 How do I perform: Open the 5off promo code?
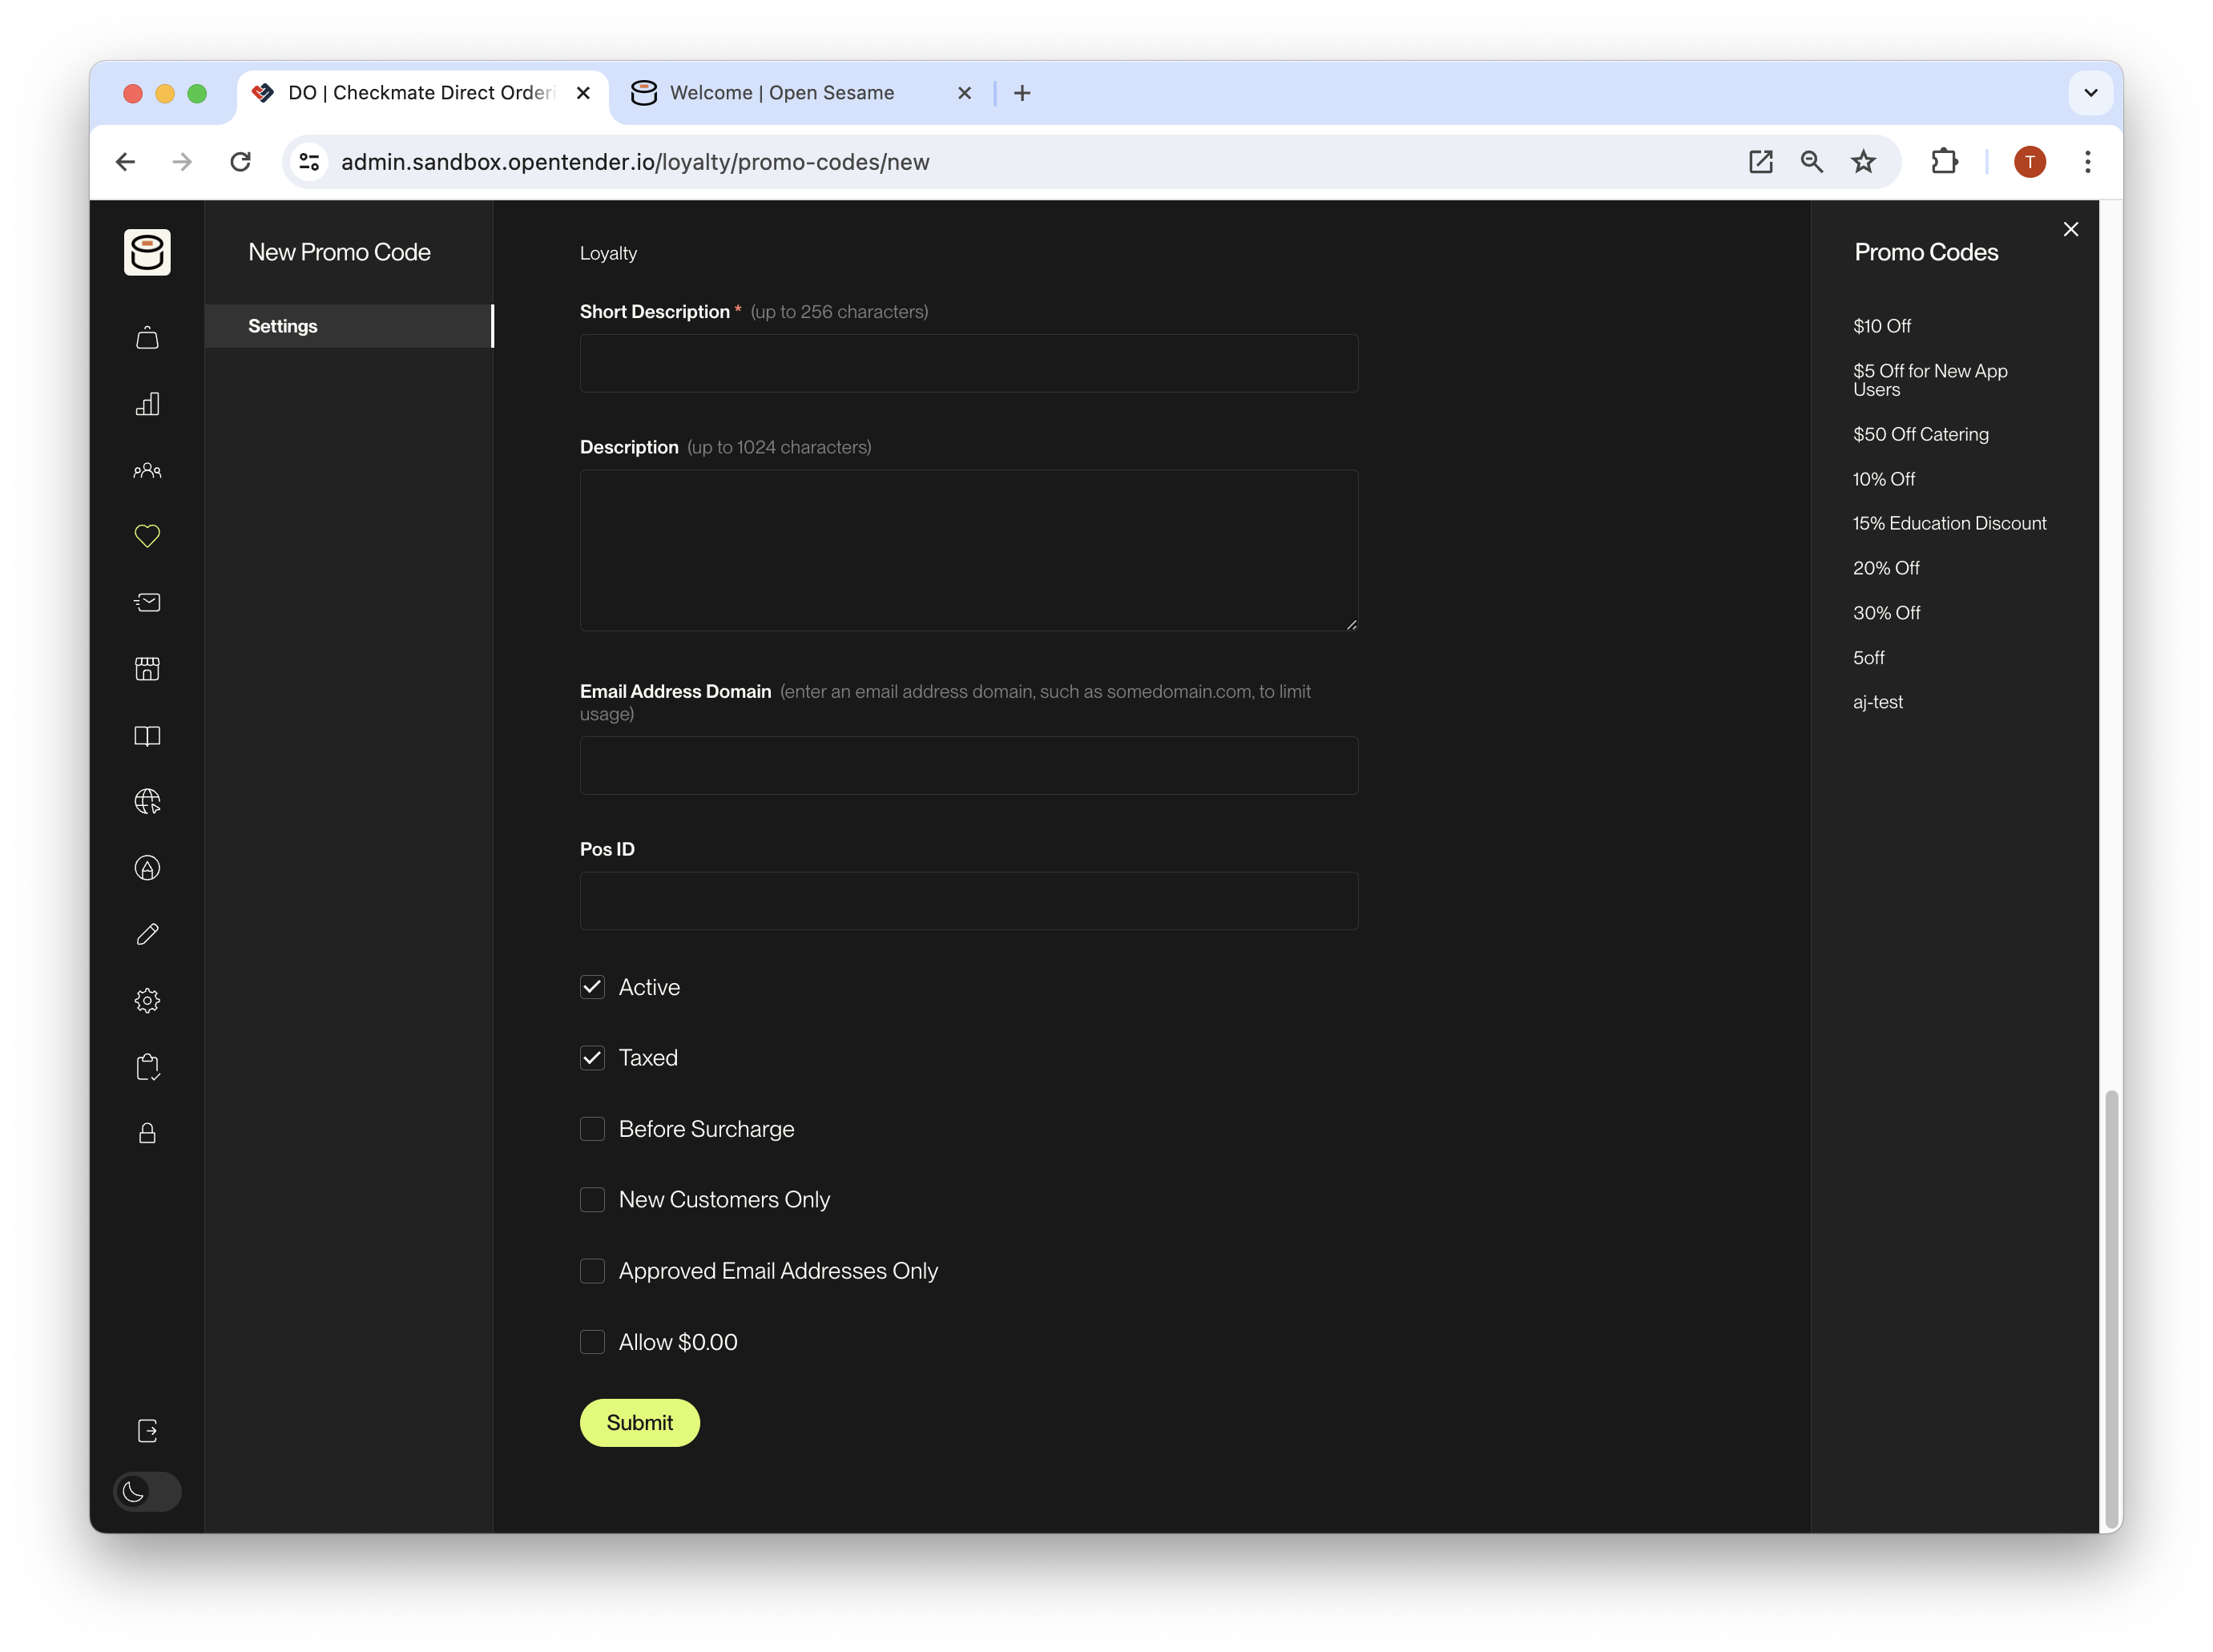click(1868, 658)
